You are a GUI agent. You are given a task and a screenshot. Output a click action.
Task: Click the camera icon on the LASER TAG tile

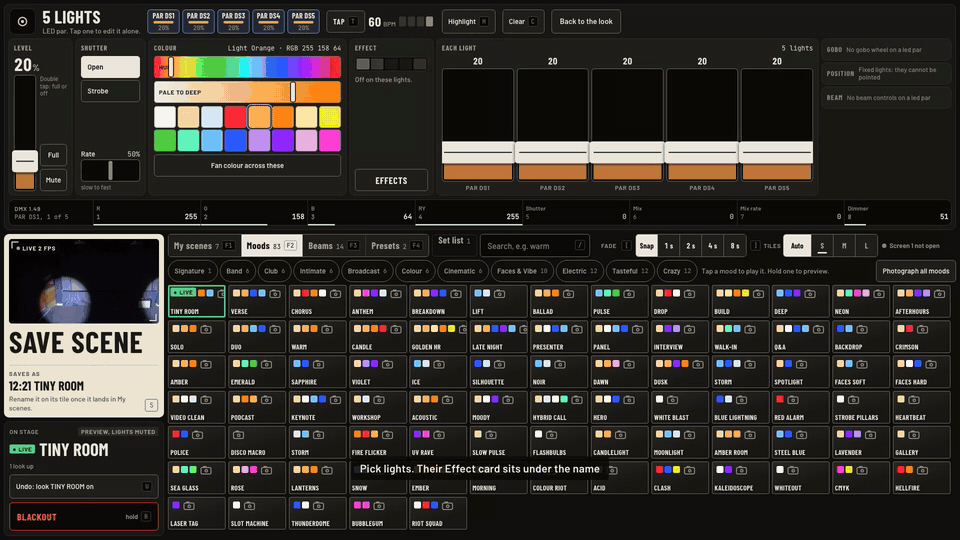(x=189, y=506)
